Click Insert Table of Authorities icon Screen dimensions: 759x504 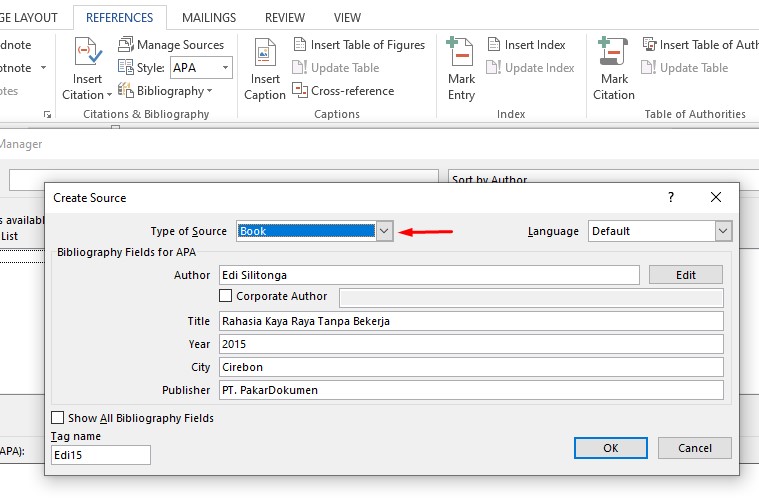pyautogui.click(x=650, y=45)
